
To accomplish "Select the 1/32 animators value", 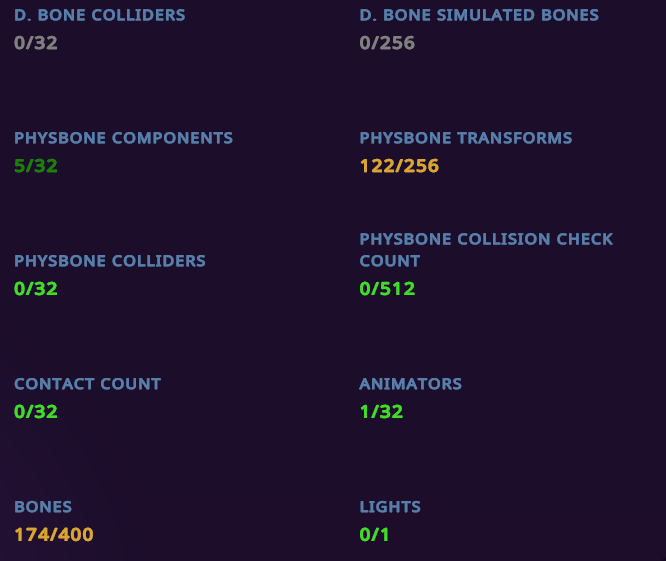I will (381, 411).
